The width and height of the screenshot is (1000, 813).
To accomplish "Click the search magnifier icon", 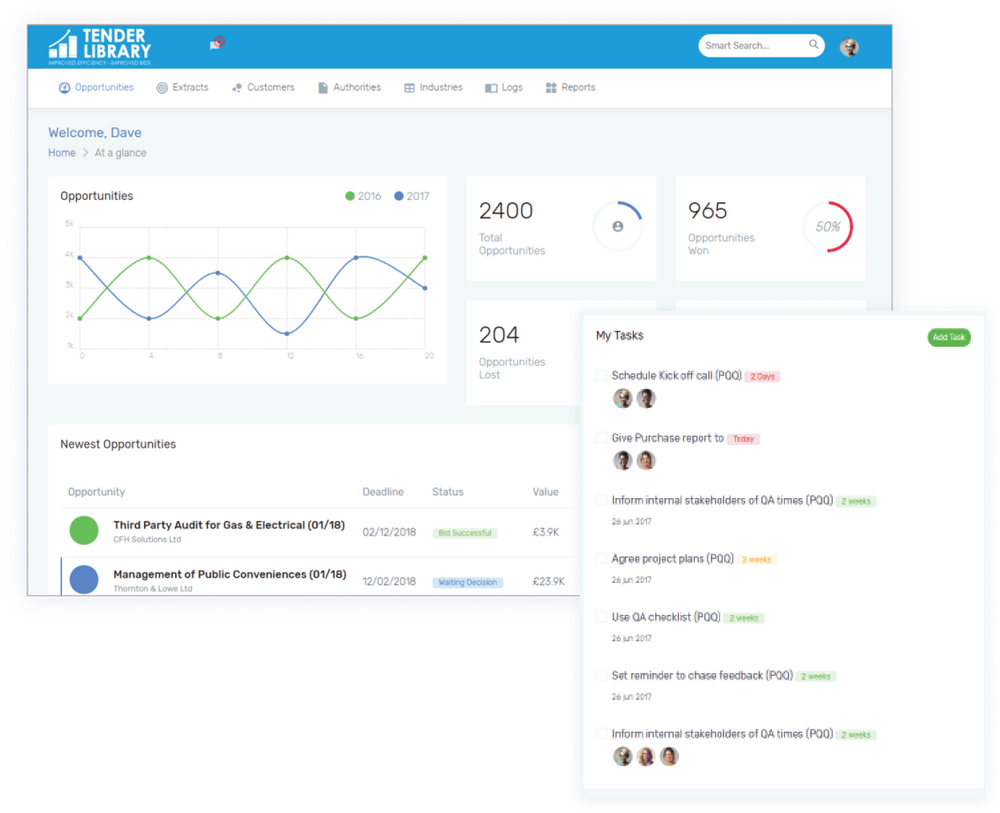I will [814, 45].
